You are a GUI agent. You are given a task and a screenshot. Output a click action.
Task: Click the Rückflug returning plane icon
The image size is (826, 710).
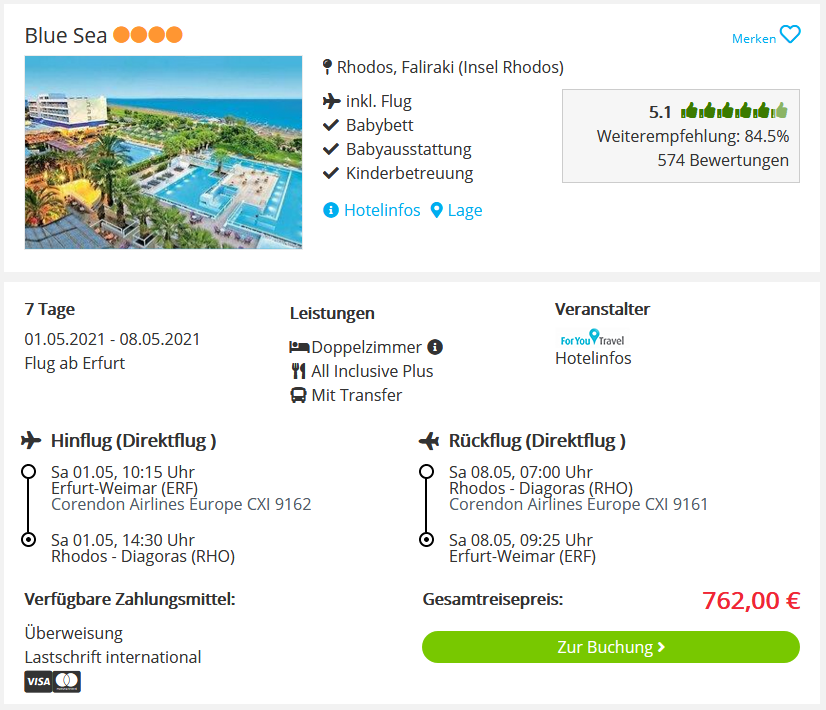[429, 440]
